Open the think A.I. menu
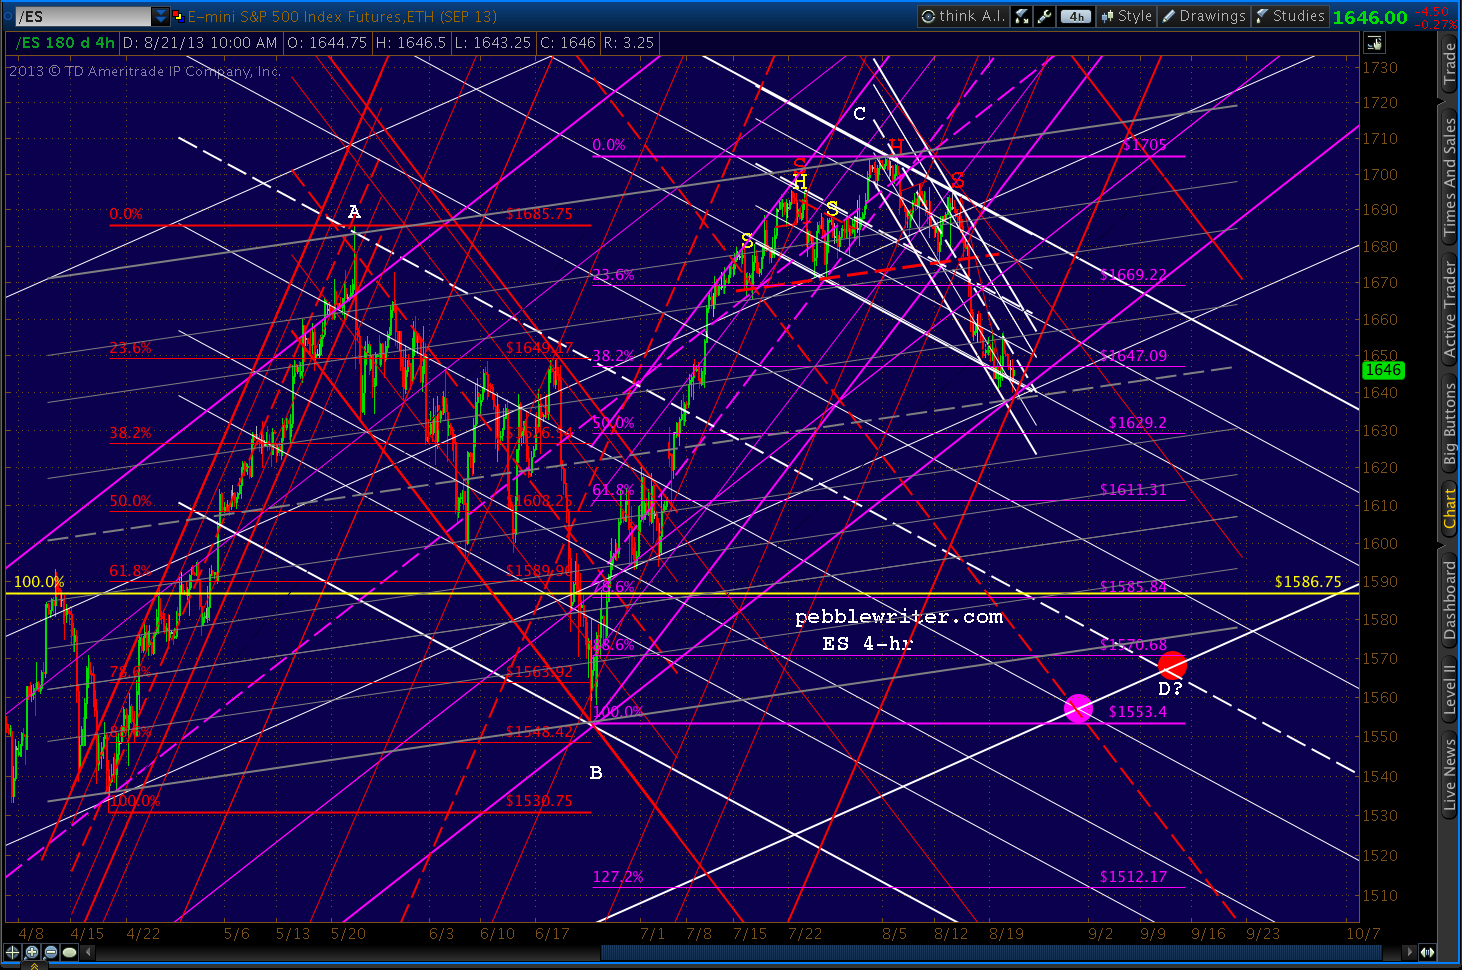 click(x=963, y=16)
